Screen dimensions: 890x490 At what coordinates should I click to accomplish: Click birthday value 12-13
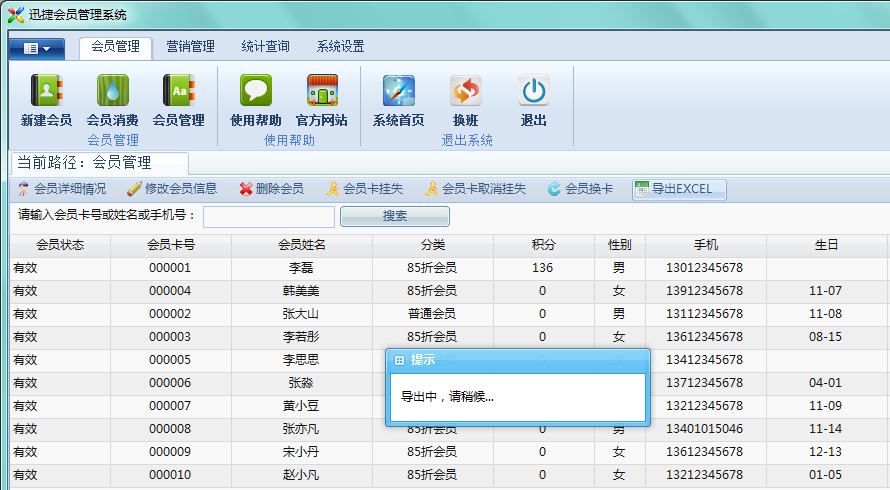click(825, 452)
